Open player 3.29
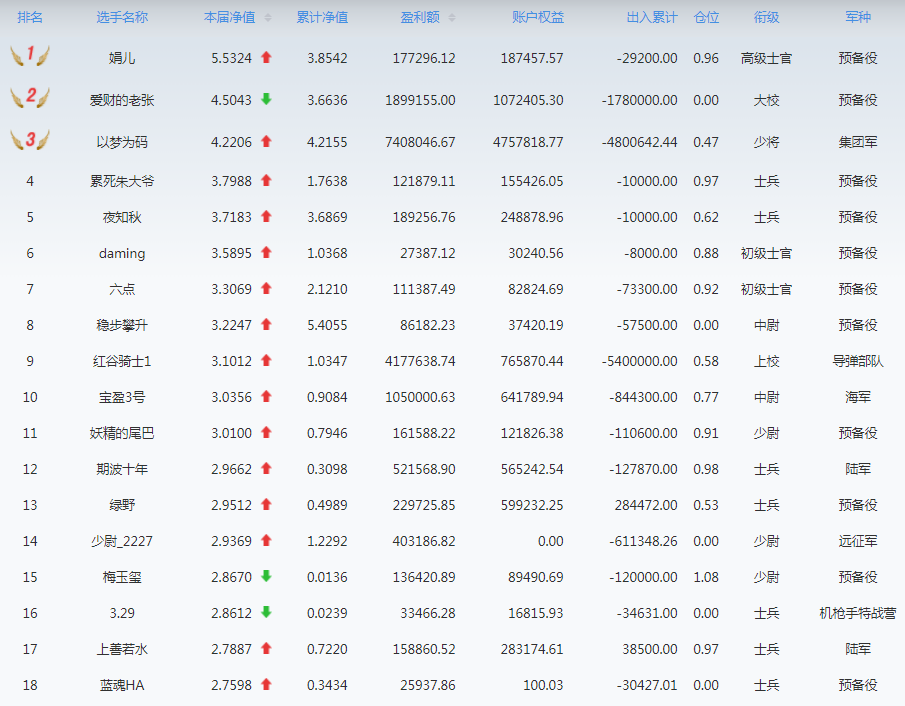 point(122,613)
